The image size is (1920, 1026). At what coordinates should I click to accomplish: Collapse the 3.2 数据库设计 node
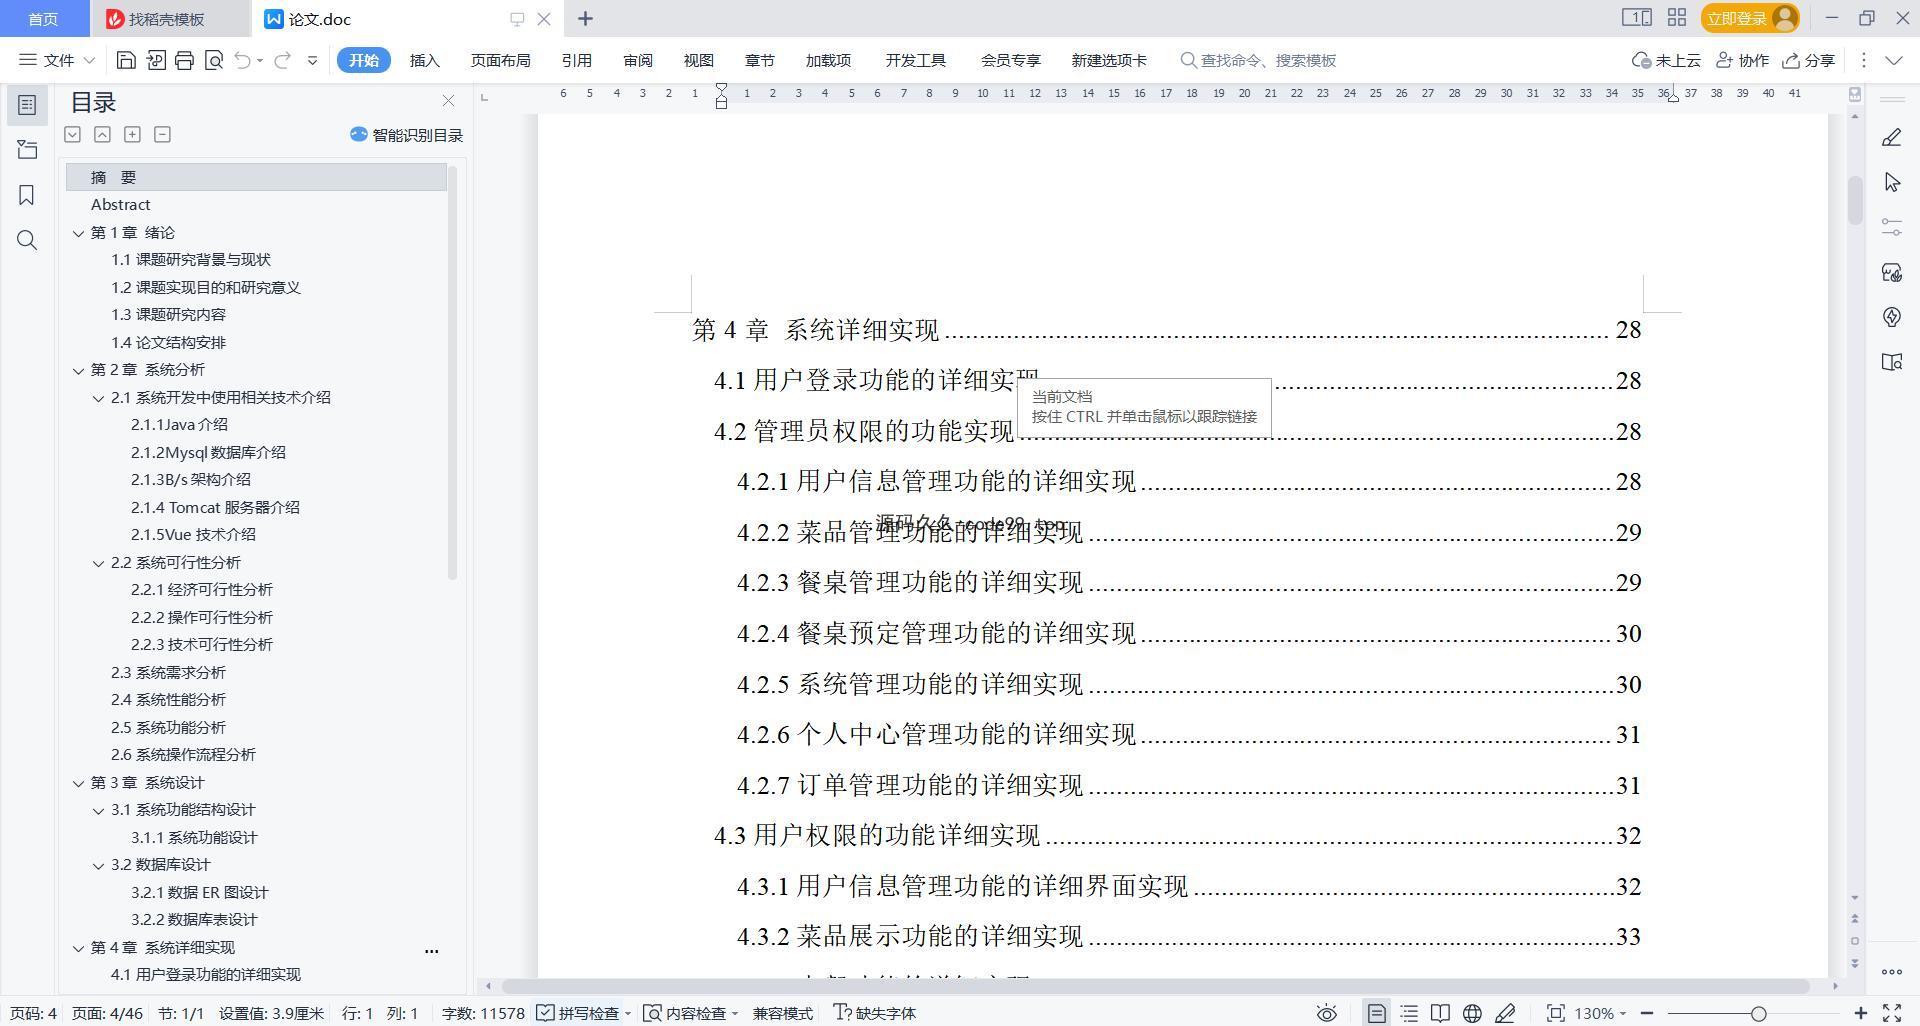pos(98,865)
